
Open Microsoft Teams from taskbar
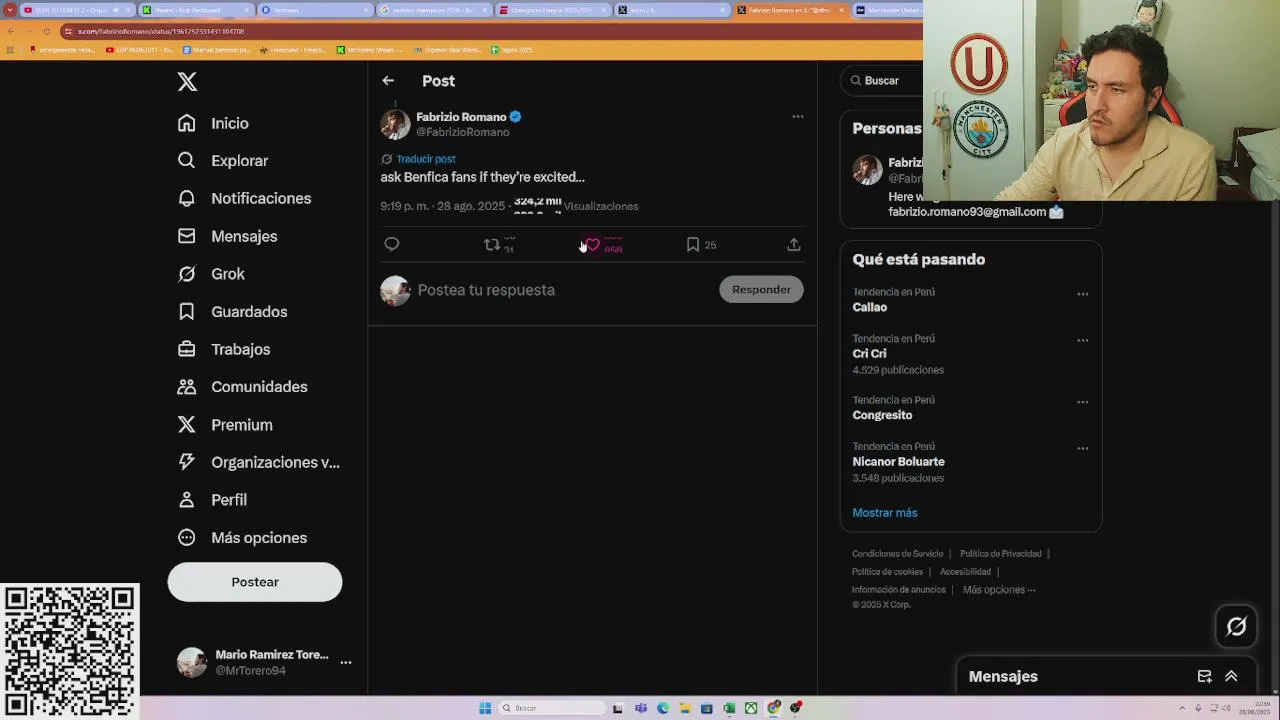641,708
